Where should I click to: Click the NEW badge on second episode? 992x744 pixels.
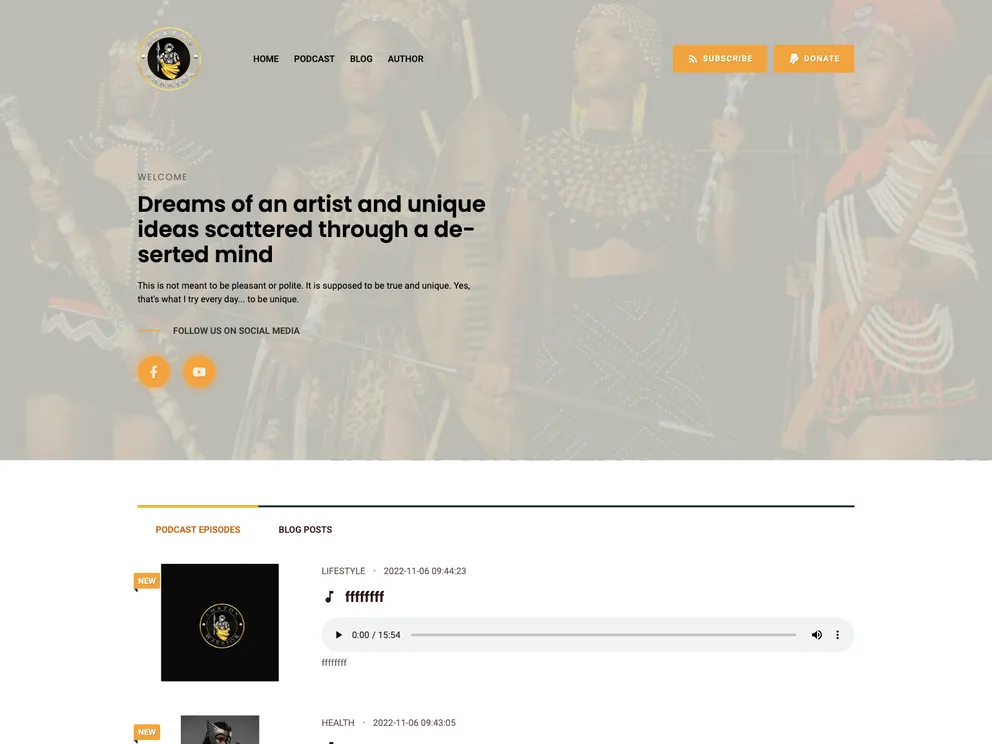pos(147,732)
